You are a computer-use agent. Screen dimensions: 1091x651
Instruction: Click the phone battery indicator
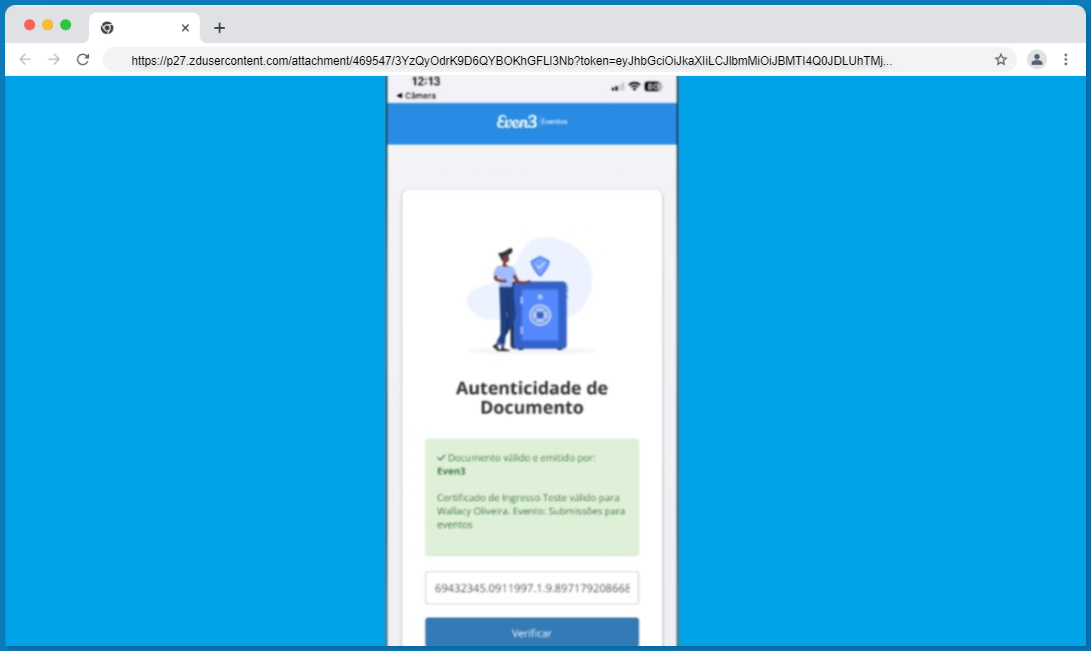(x=653, y=86)
